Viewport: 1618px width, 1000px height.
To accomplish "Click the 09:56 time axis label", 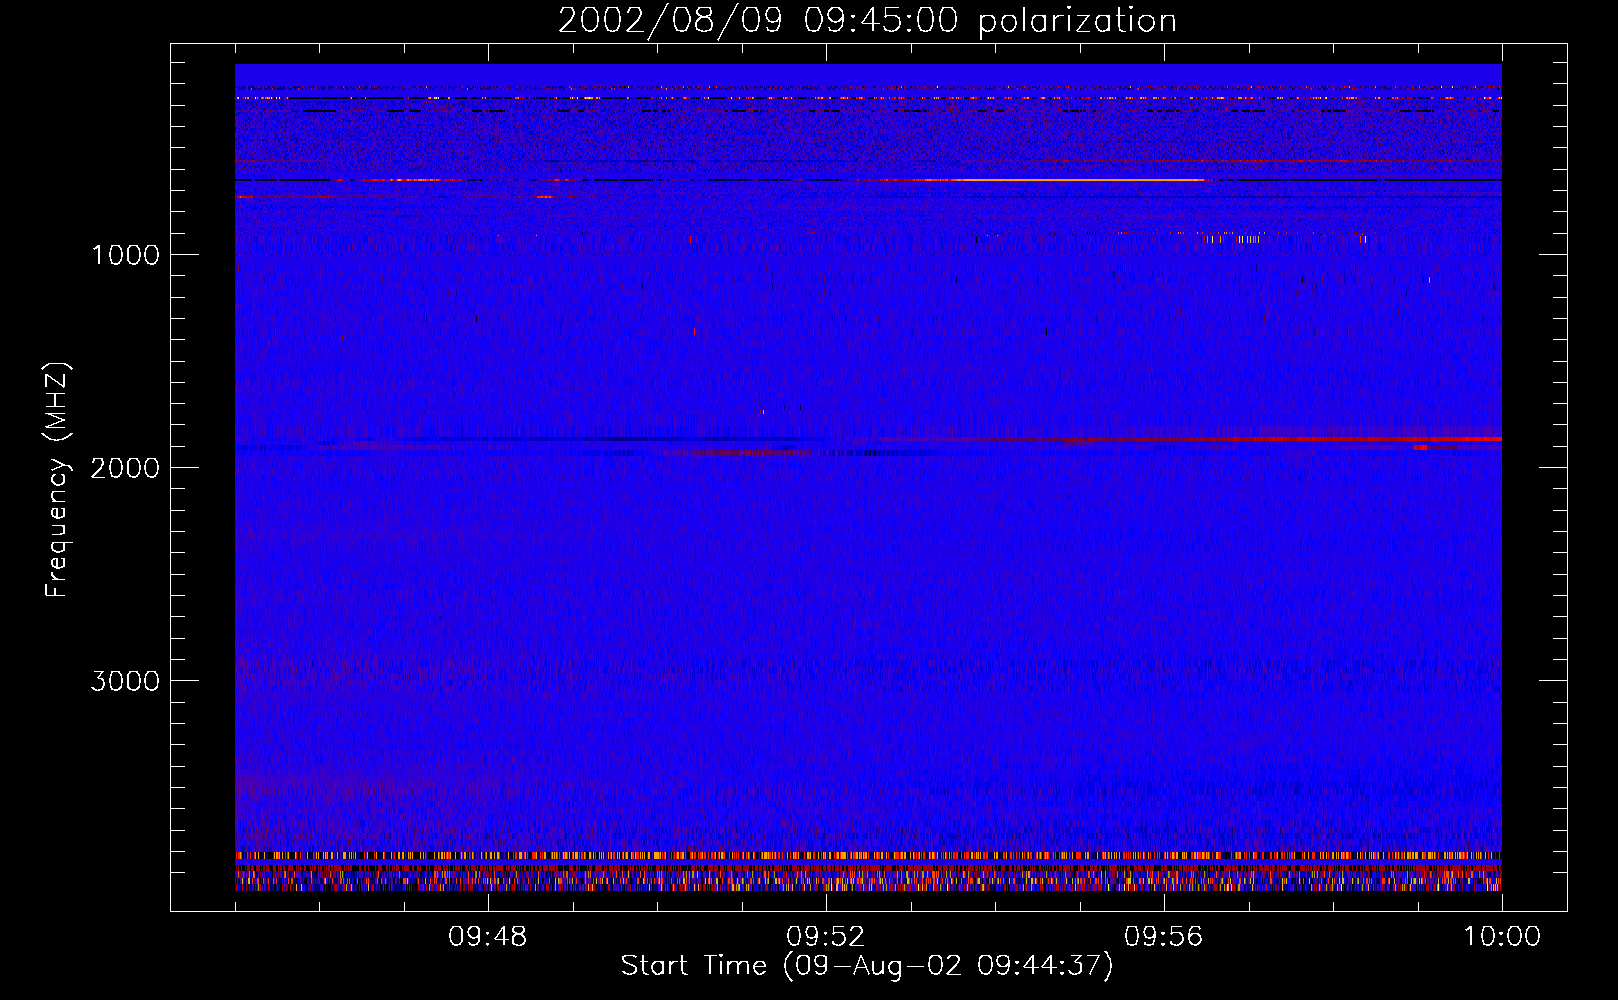I will [x=1164, y=937].
